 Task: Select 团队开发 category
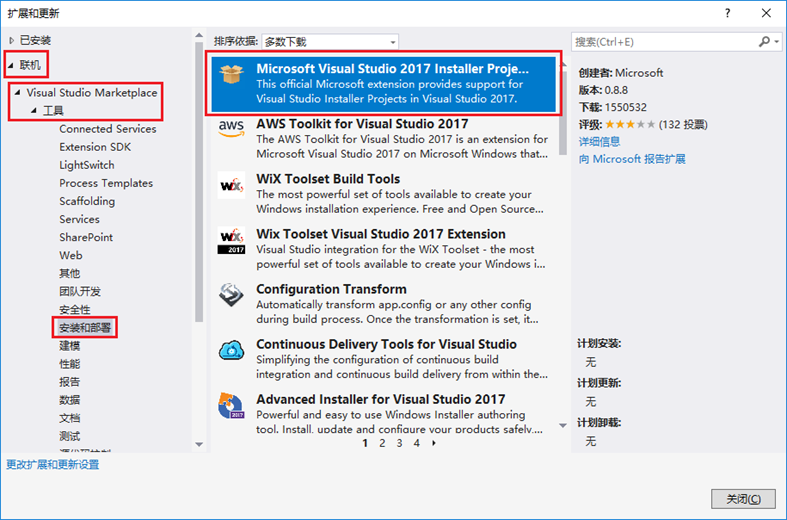click(x=80, y=292)
